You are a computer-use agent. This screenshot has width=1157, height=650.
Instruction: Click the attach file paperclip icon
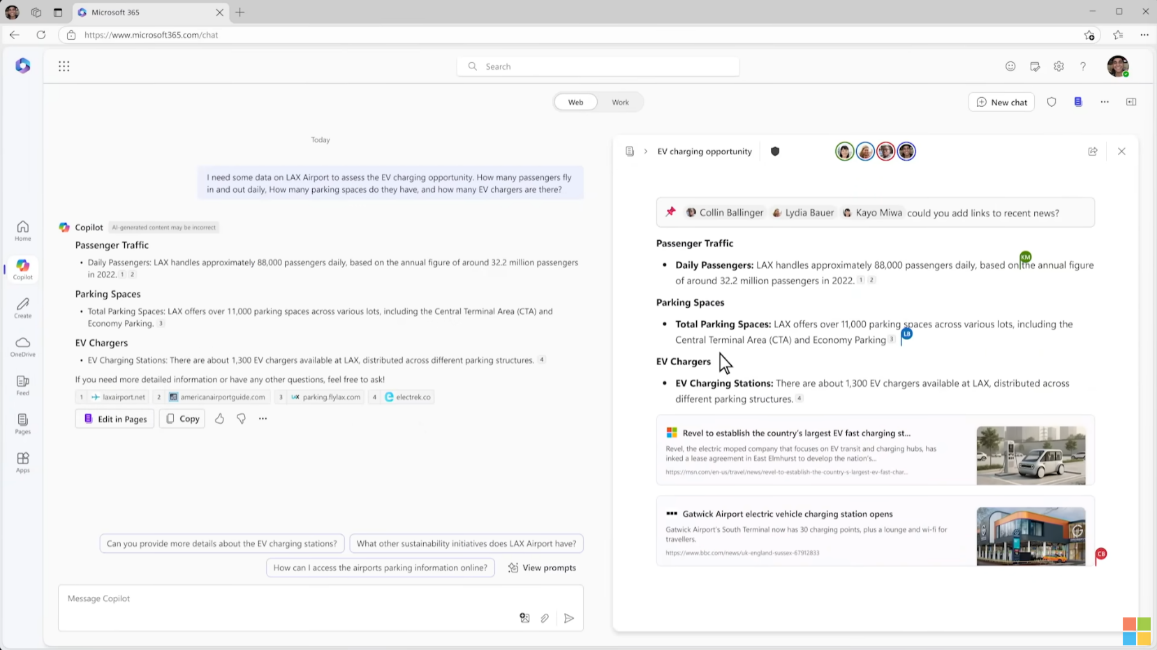click(x=545, y=618)
